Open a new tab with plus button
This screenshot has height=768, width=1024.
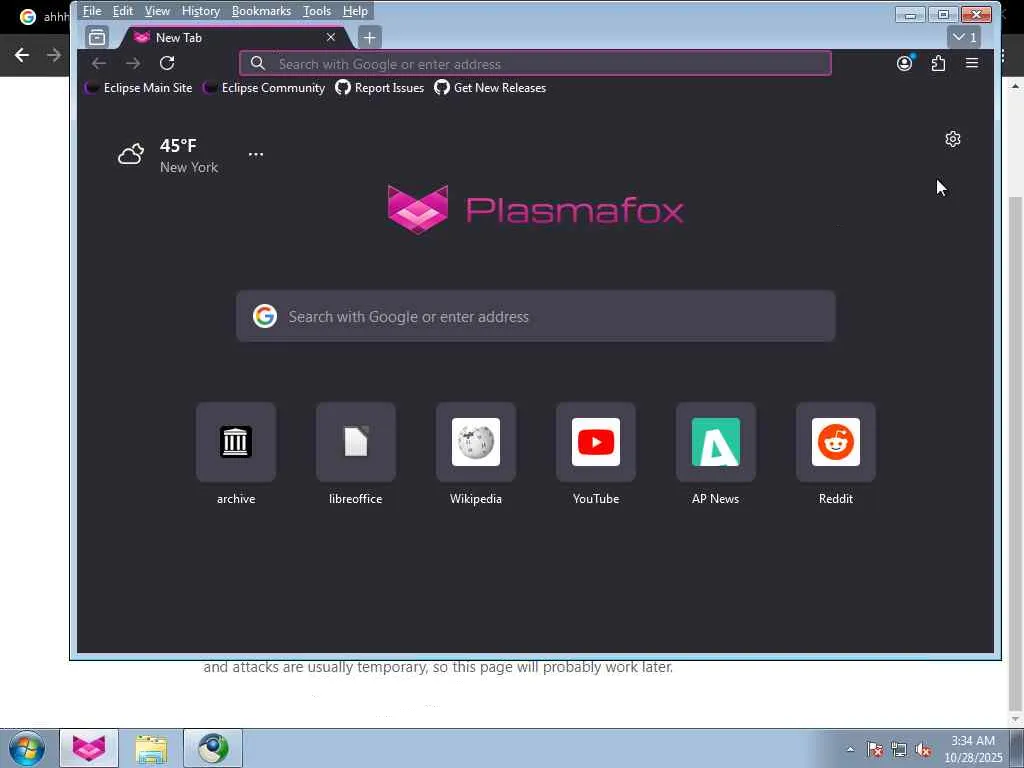coord(370,38)
